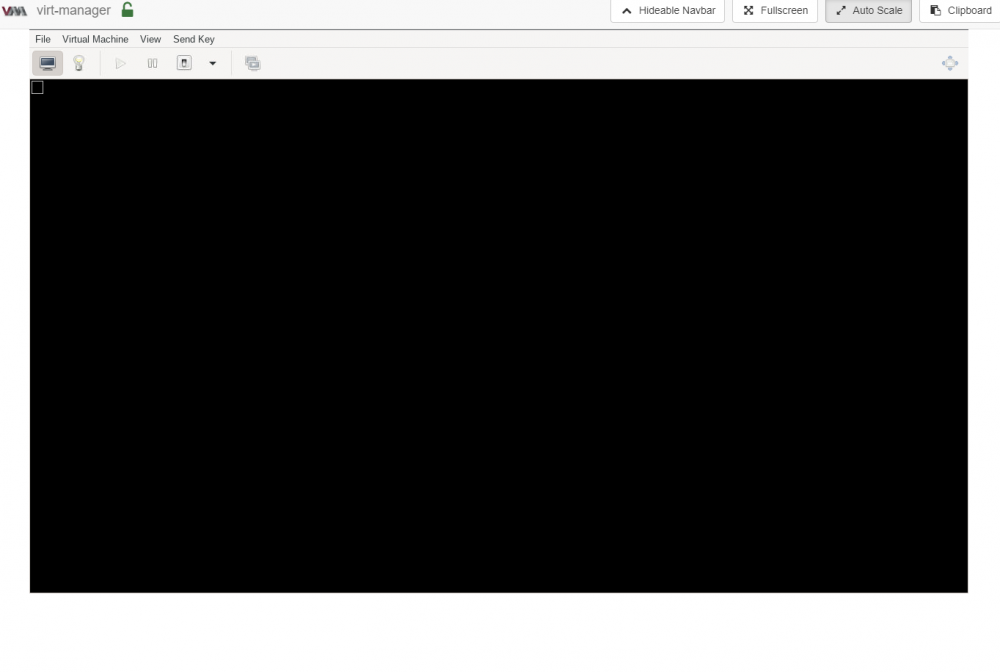
Task: Open the File menu
Action: tap(43, 39)
